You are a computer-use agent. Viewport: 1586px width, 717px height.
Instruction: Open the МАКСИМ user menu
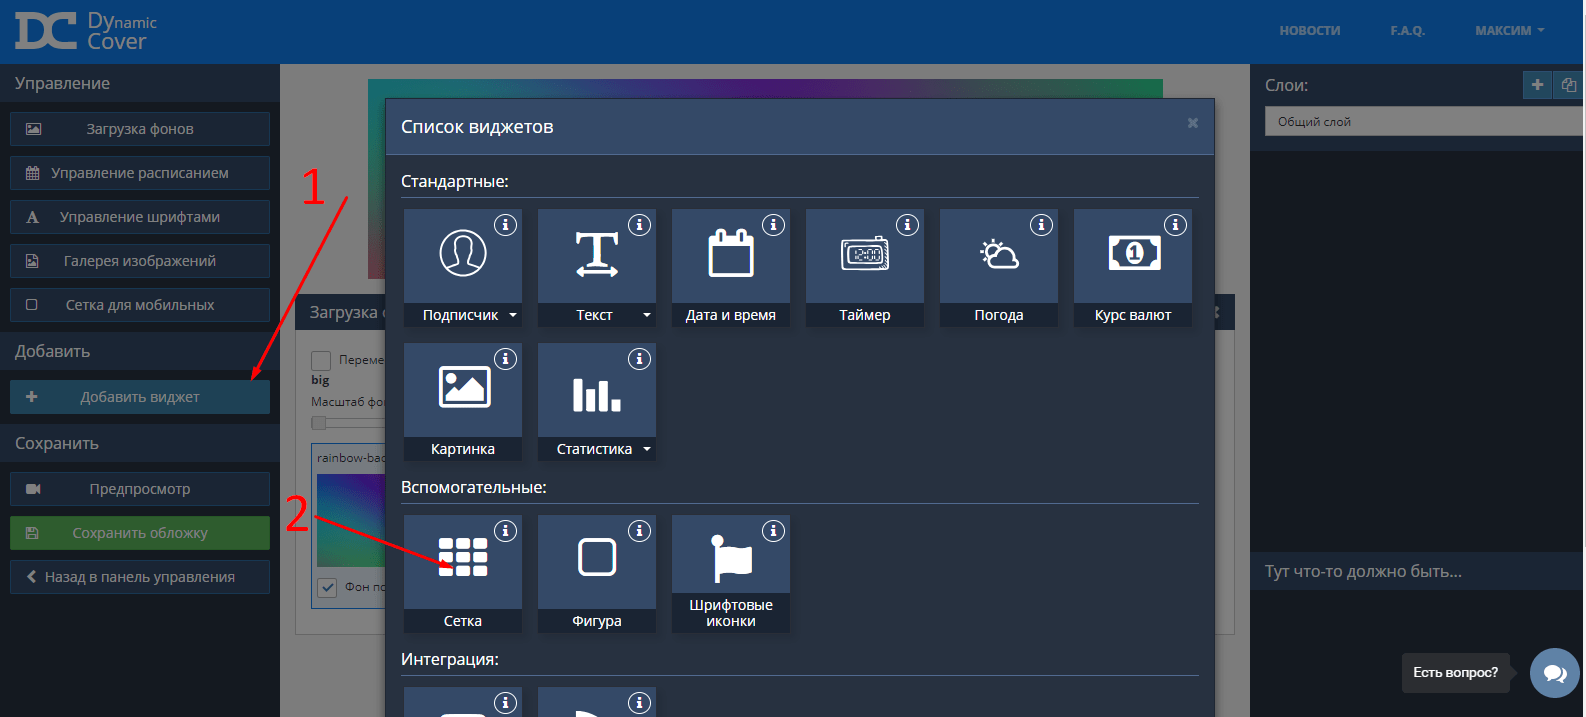(1509, 31)
